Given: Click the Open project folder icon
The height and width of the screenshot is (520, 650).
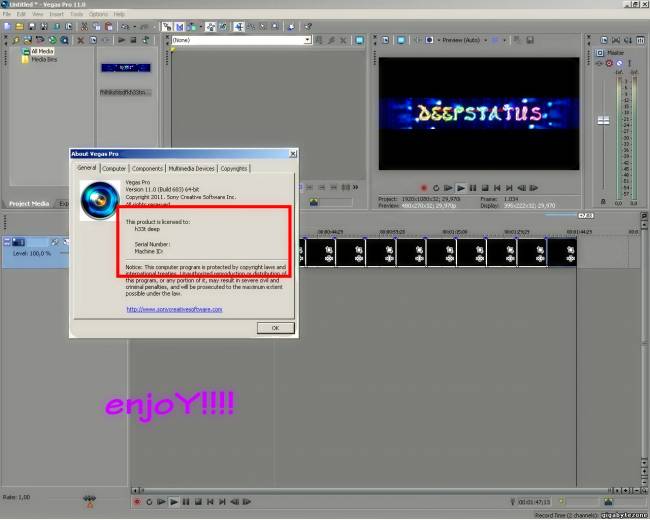Looking at the screenshot, I should click(19, 27).
